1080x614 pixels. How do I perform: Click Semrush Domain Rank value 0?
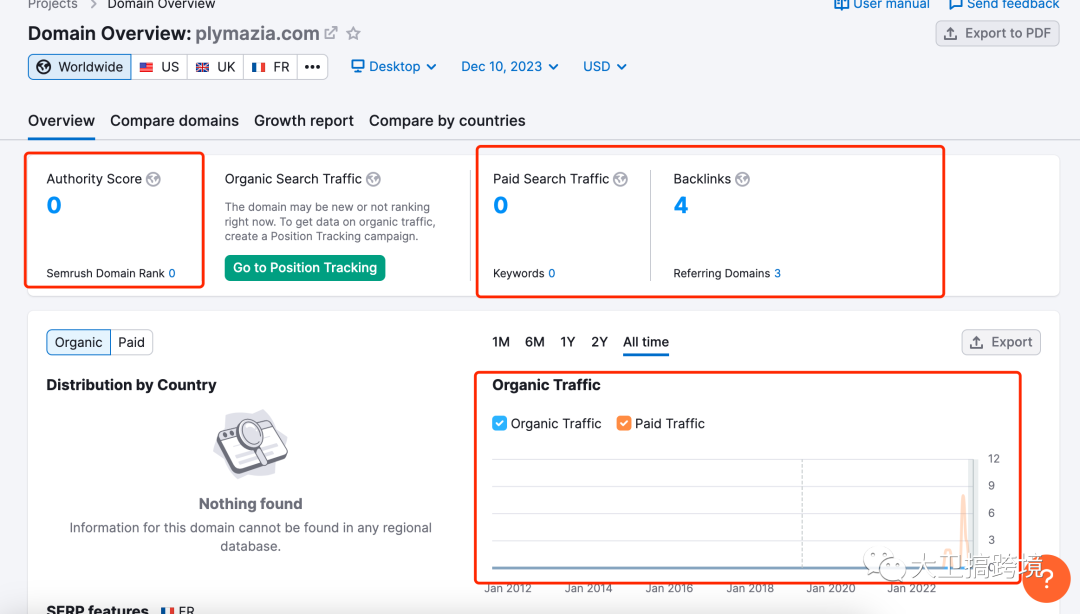172,274
